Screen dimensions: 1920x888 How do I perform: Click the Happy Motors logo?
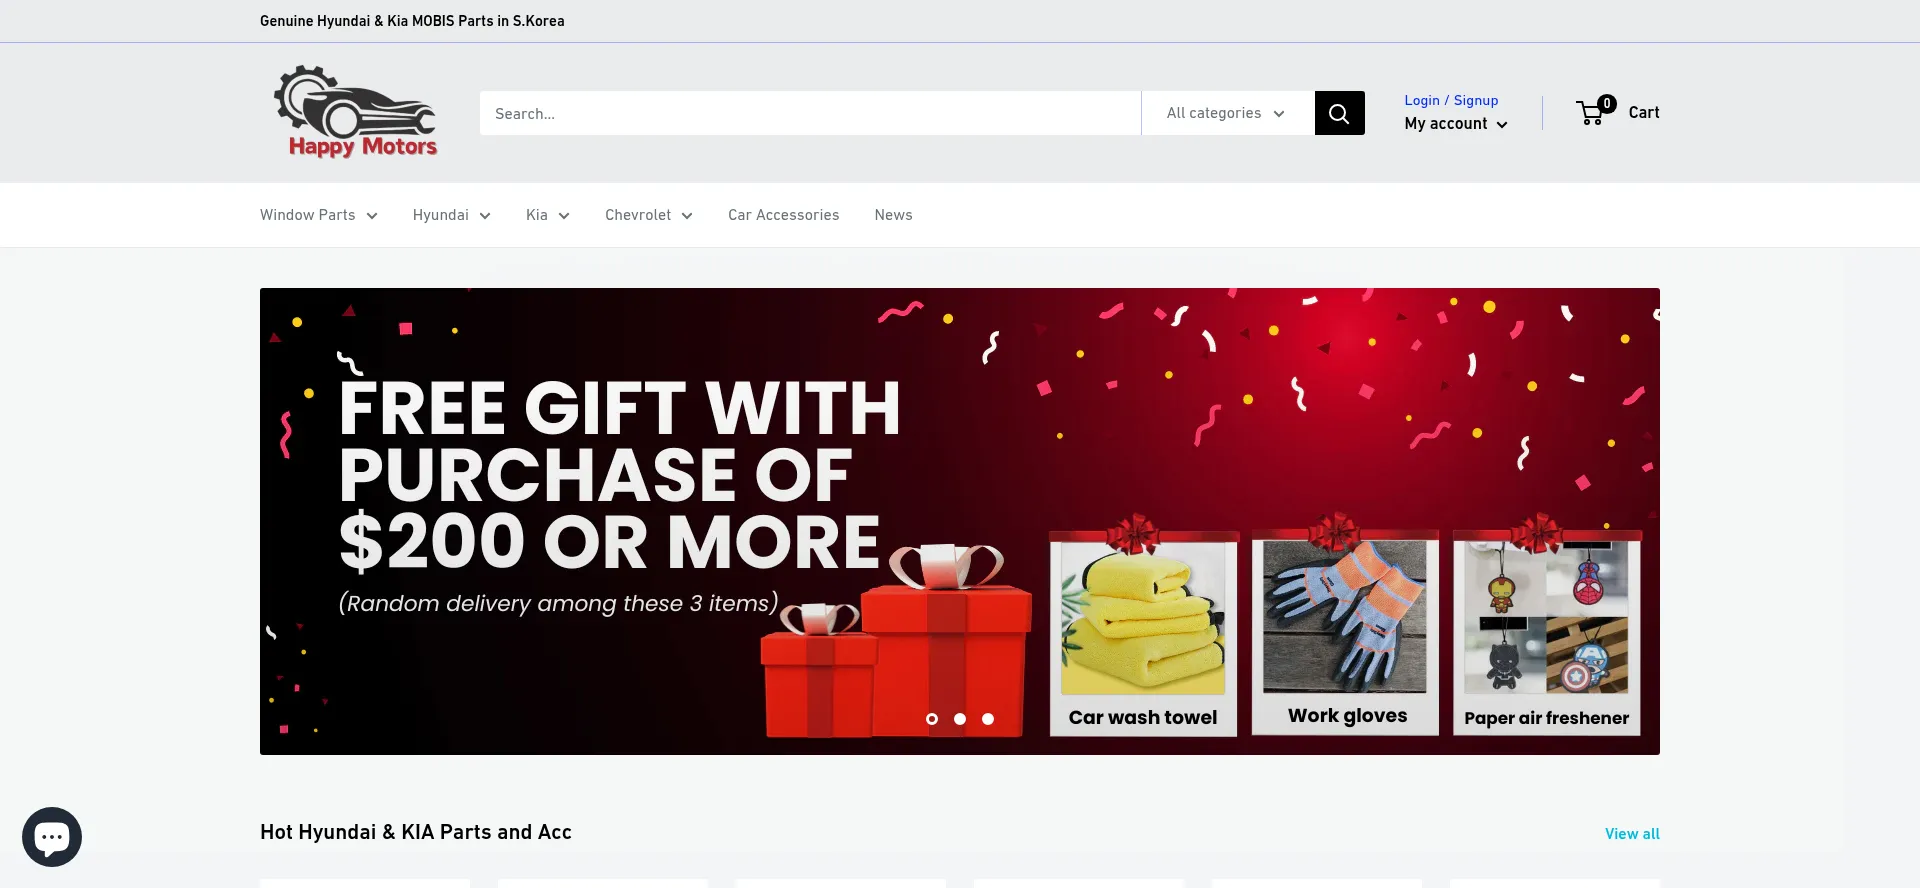(356, 112)
